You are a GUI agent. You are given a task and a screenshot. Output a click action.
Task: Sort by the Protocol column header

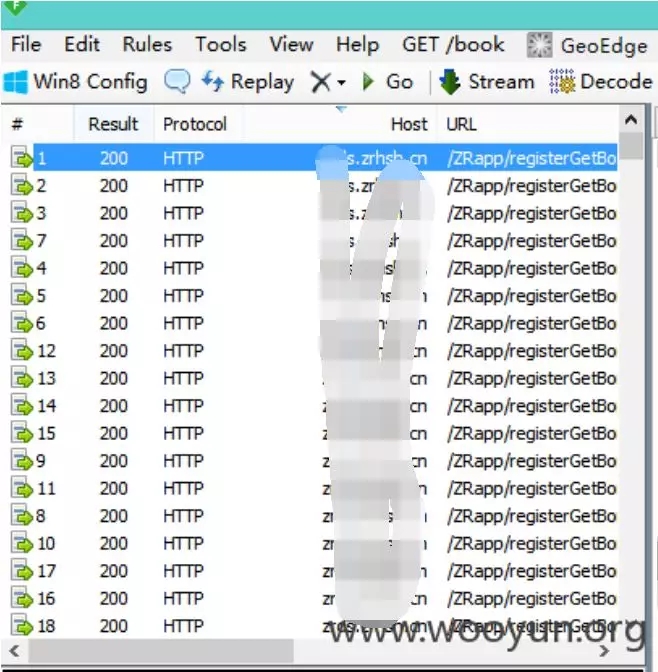point(195,124)
